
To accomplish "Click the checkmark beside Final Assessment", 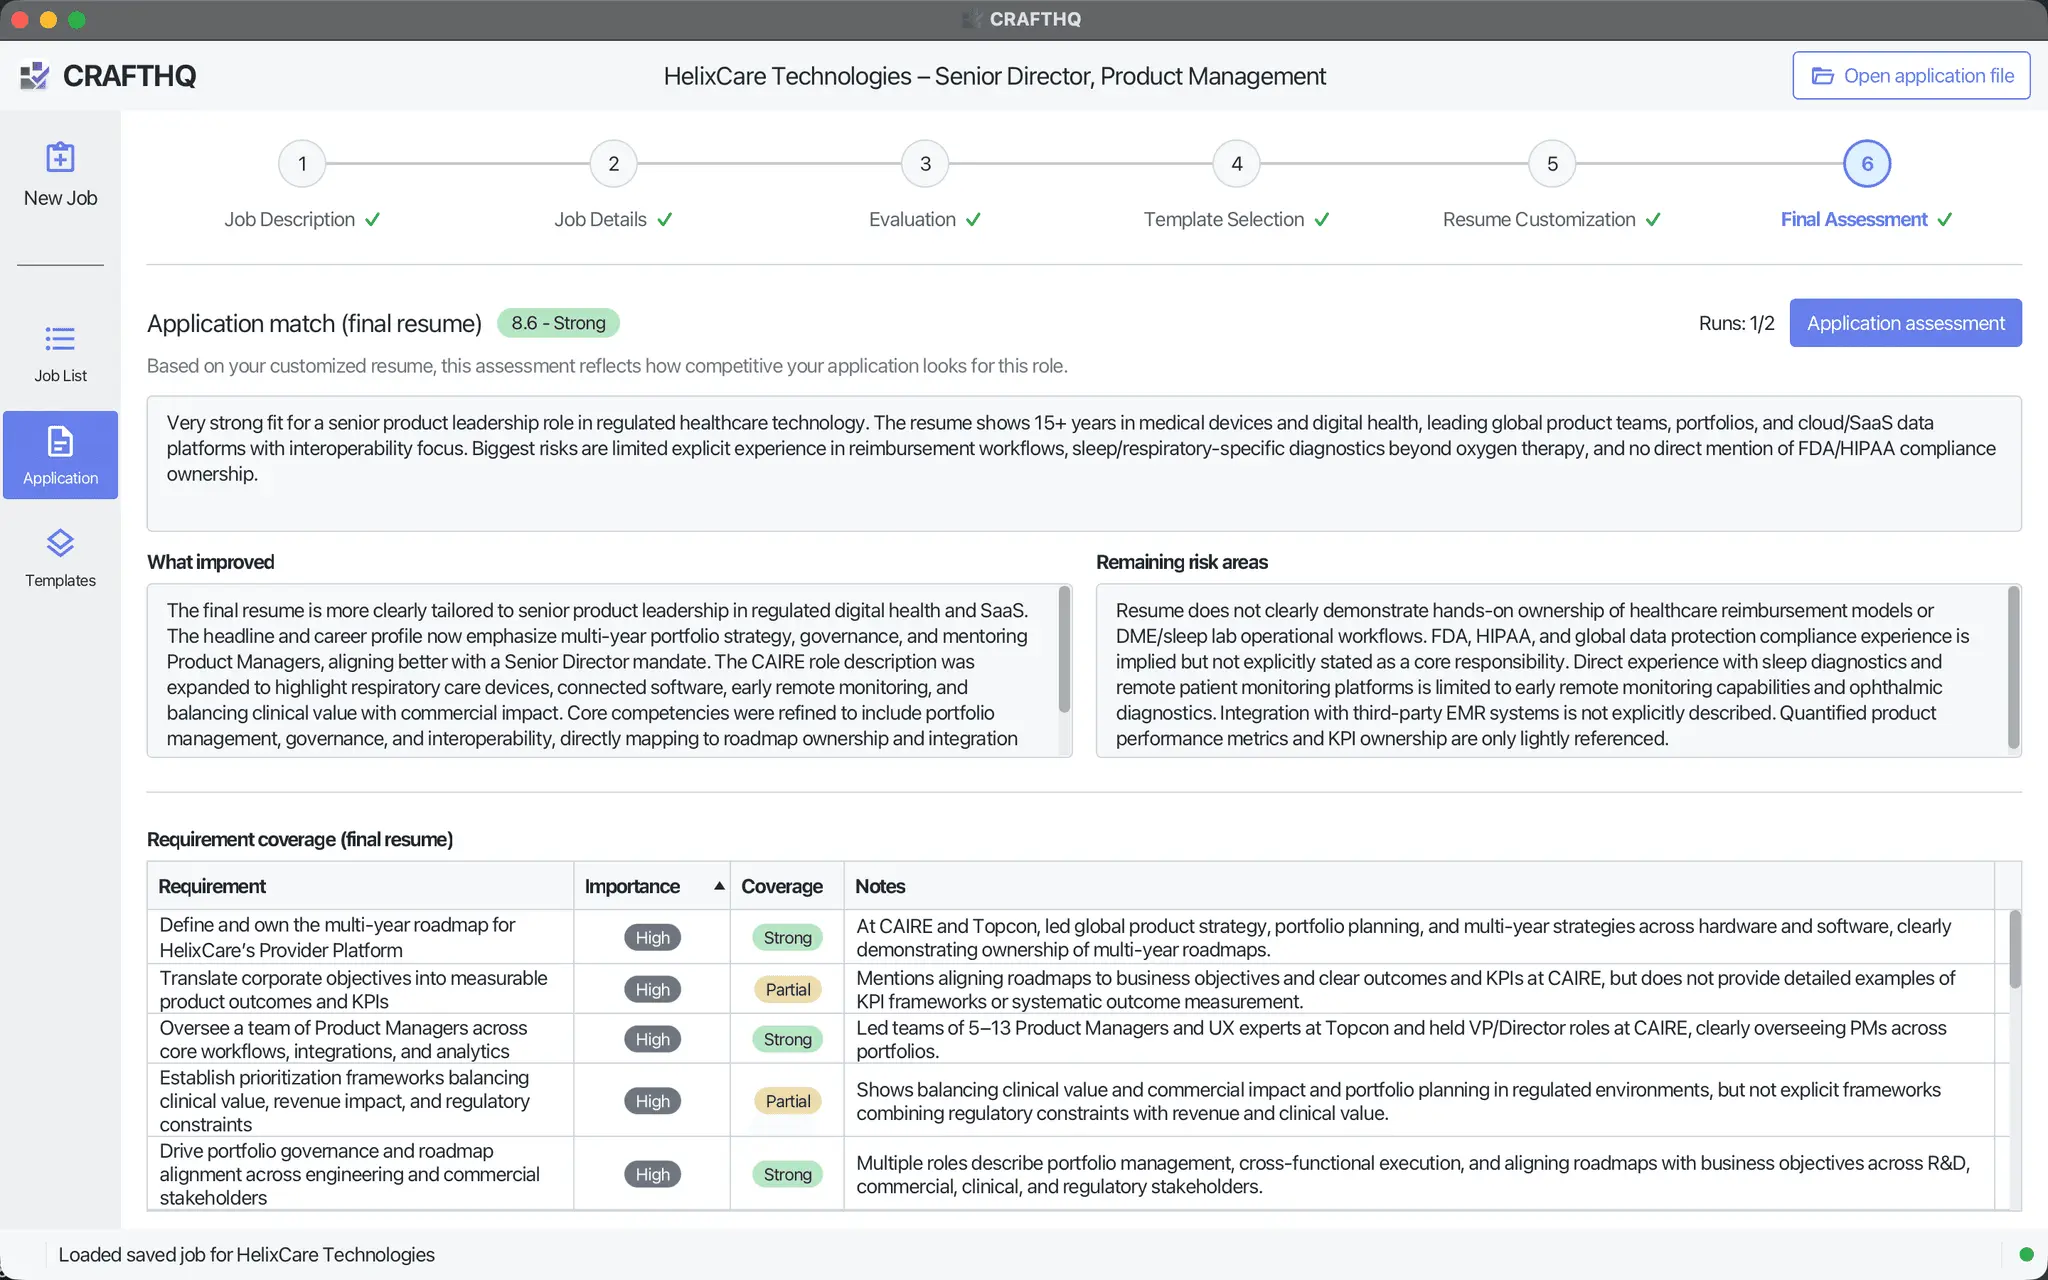I will [1944, 220].
